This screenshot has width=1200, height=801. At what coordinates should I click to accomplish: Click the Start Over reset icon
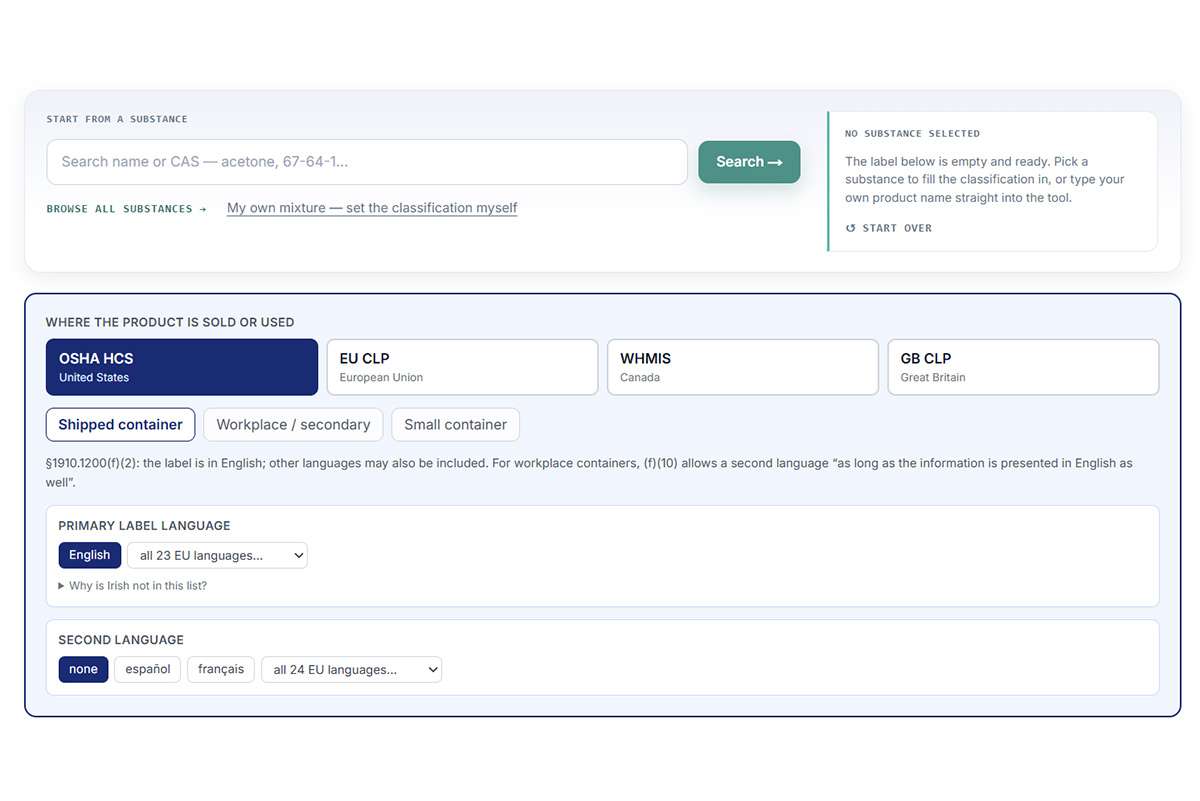pos(851,228)
